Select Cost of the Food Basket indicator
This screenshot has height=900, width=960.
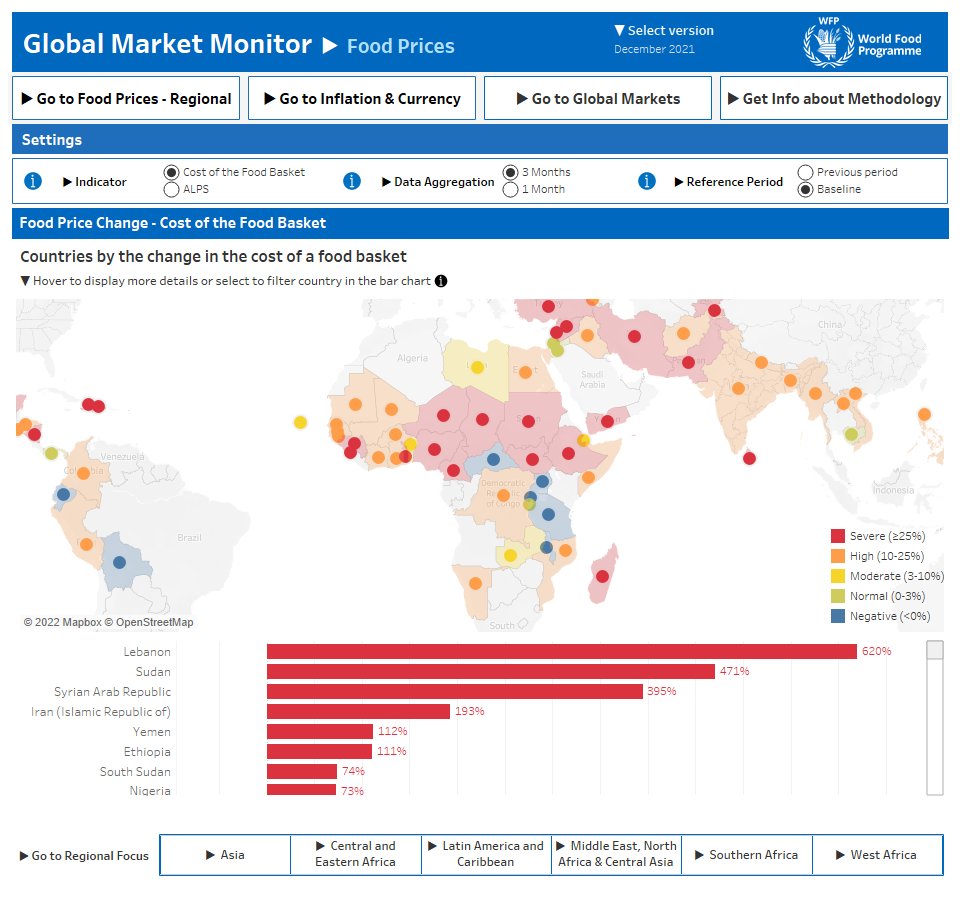coord(171,173)
